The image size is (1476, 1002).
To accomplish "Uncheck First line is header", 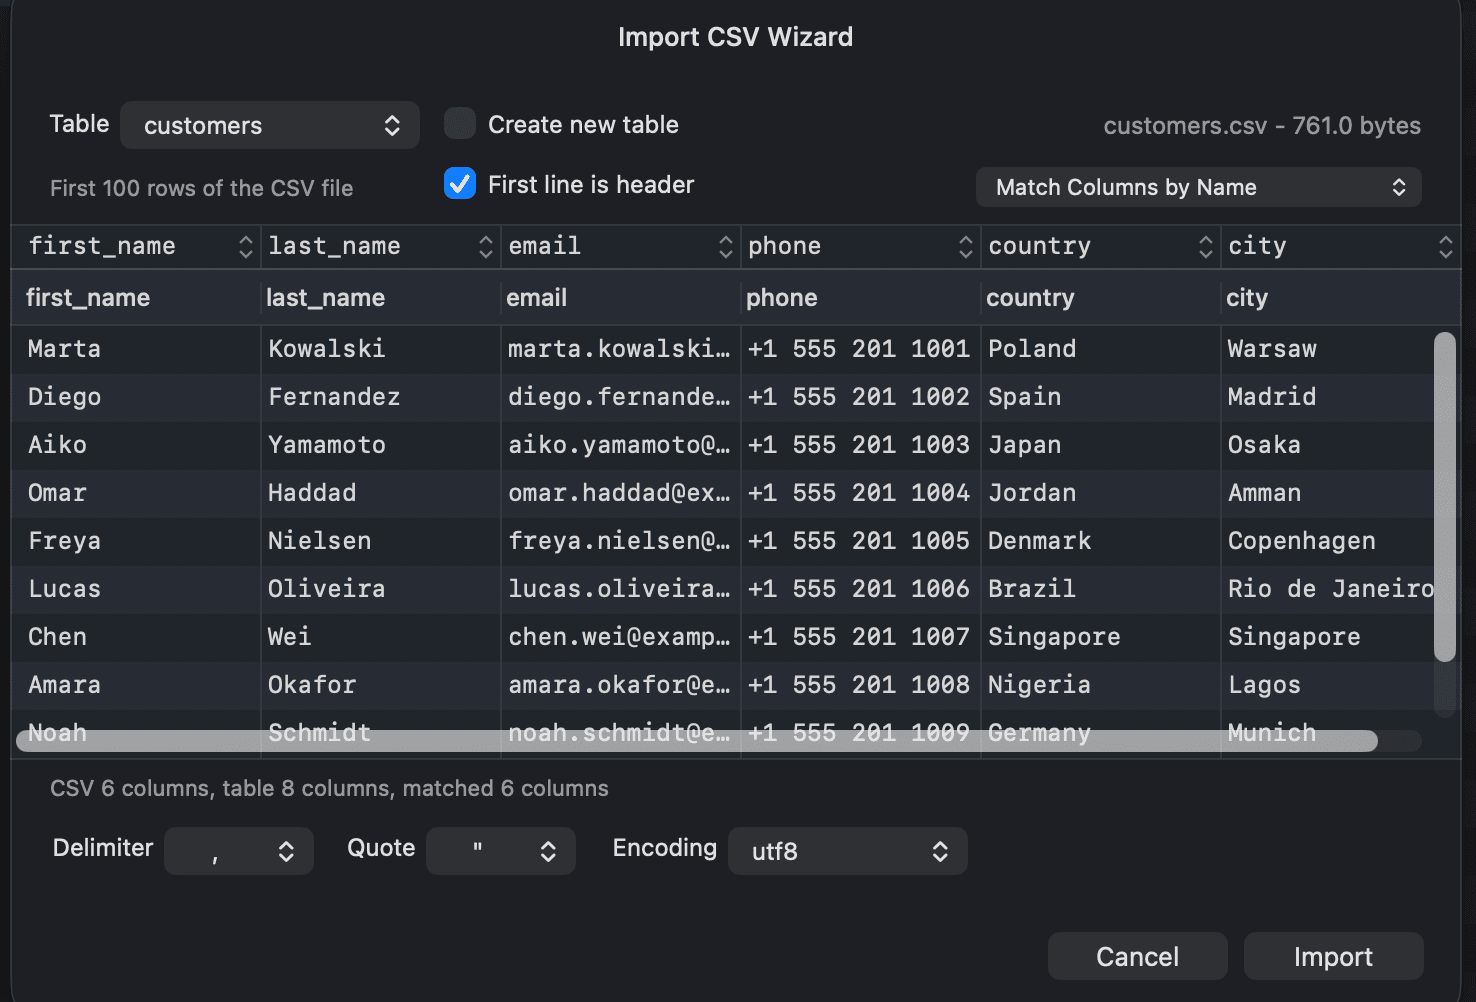I will click(x=460, y=184).
